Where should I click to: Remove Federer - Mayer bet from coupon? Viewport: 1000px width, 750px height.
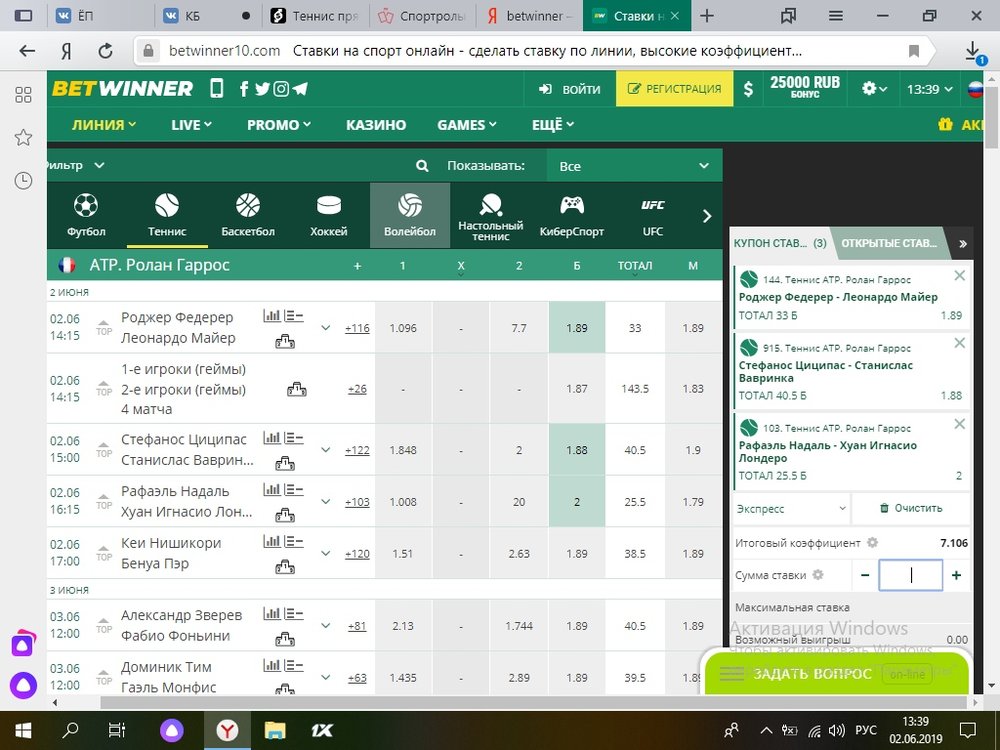[x=959, y=276]
